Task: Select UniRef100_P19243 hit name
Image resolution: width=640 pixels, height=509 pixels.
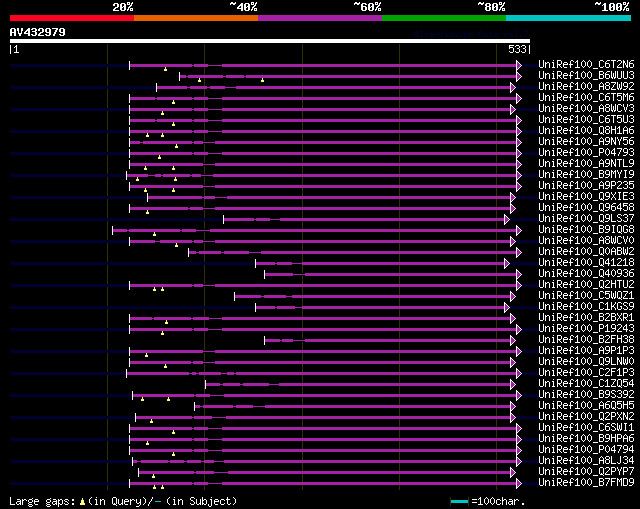Action: pyautogui.click(x=586, y=329)
